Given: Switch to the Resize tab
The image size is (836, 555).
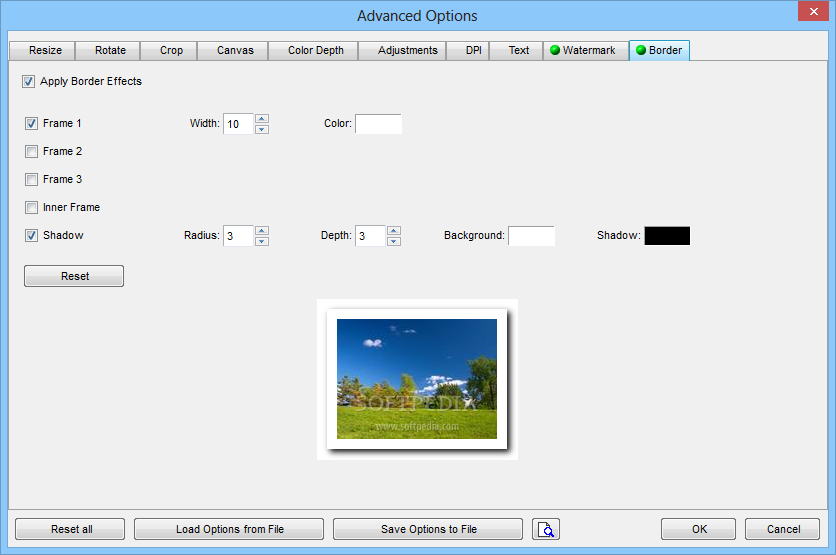Looking at the screenshot, I should (43, 51).
